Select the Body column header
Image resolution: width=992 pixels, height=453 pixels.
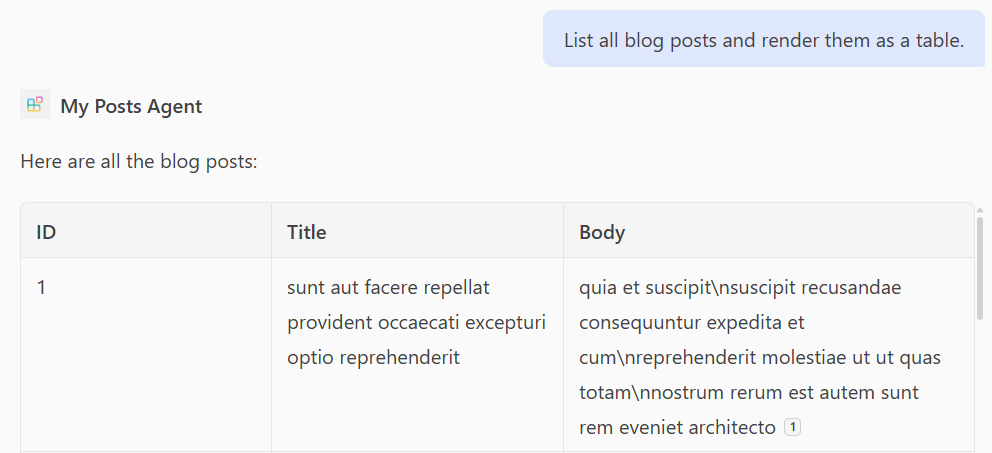pyautogui.click(x=769, y=232)
